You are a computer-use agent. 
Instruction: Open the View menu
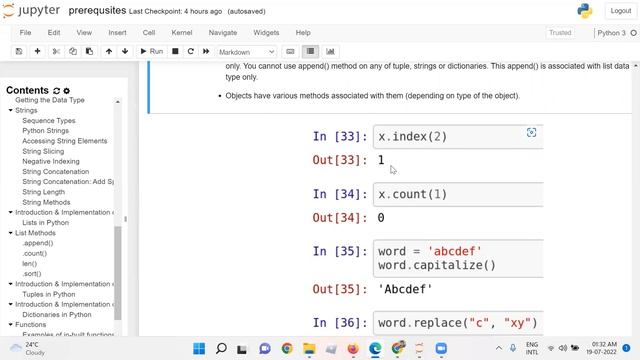click(84, 33)
